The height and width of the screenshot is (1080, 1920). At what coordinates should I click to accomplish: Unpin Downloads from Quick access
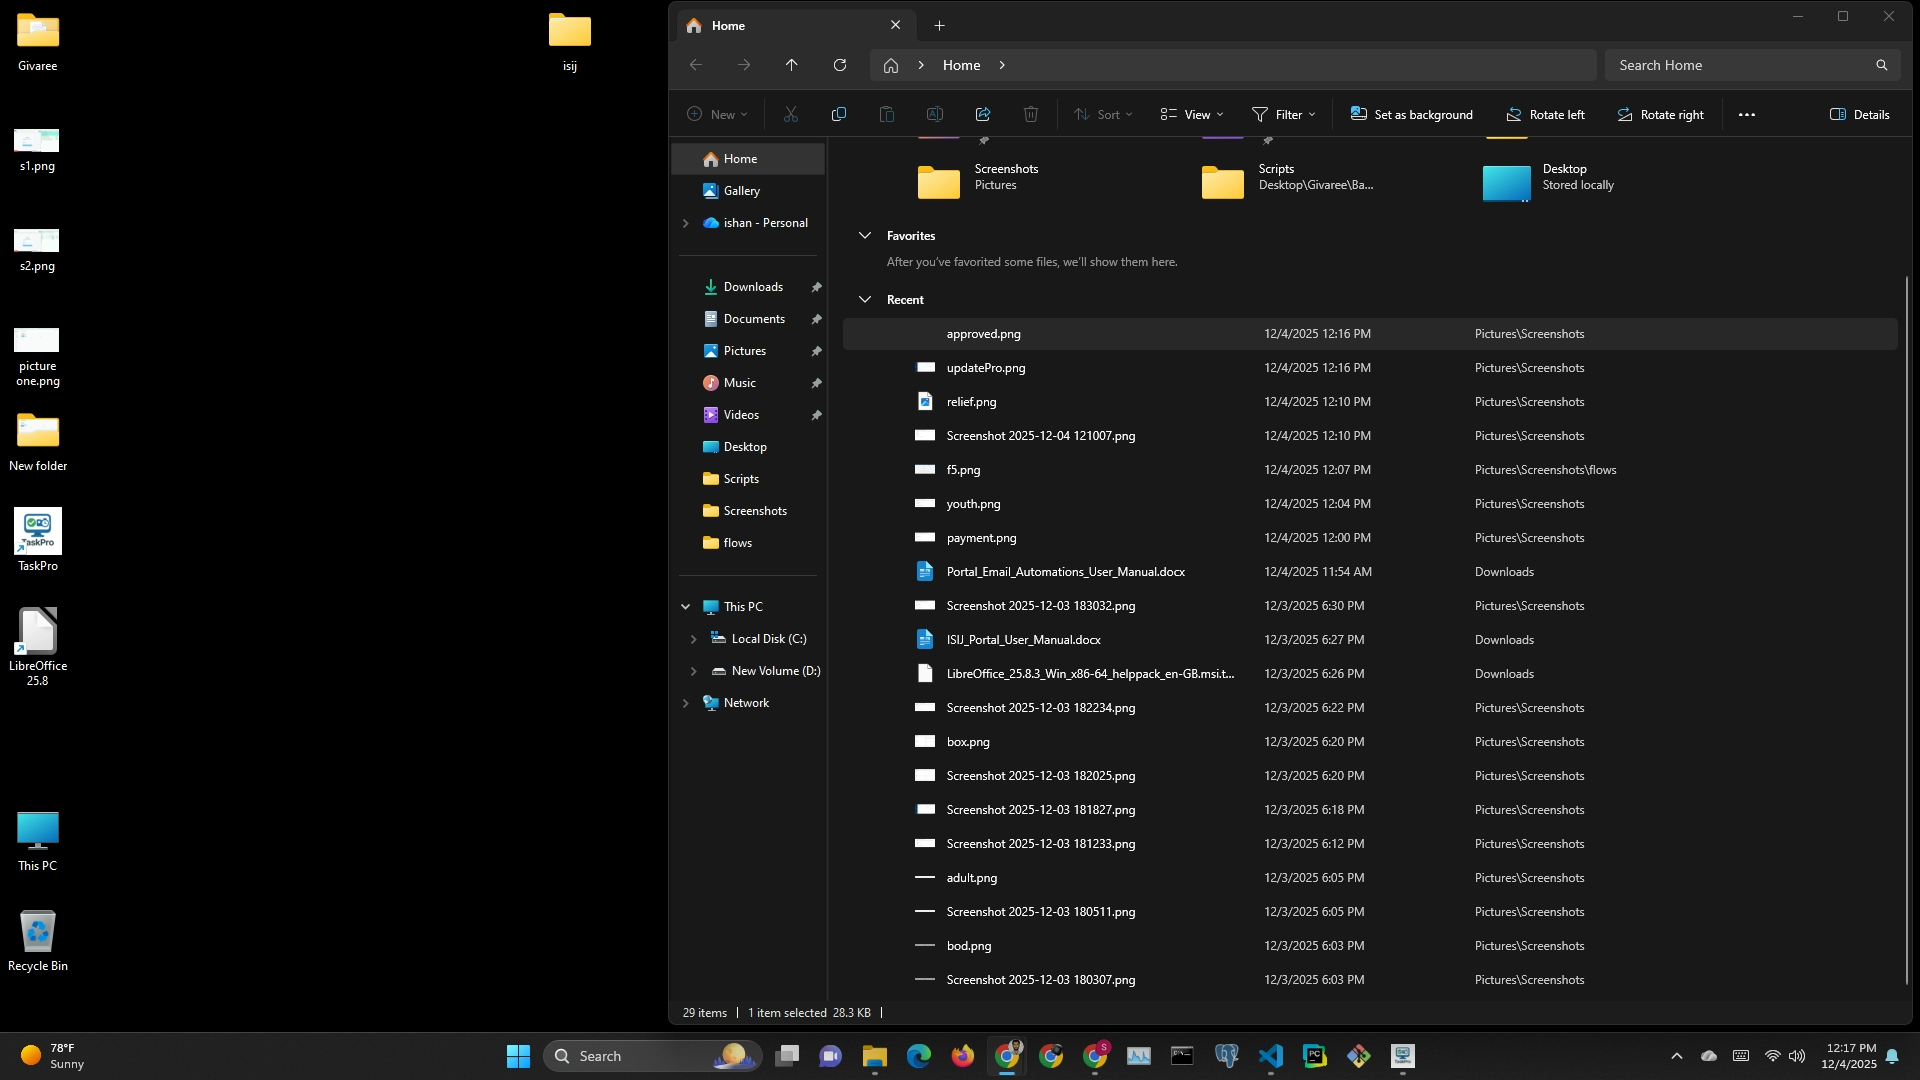pos(816,287)
